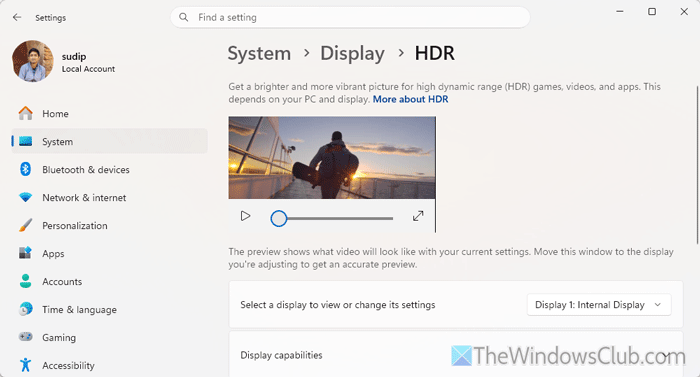This screenshot has width=700, height=377.
Task: Click the Find a setting search box
Action: point(350,17)
